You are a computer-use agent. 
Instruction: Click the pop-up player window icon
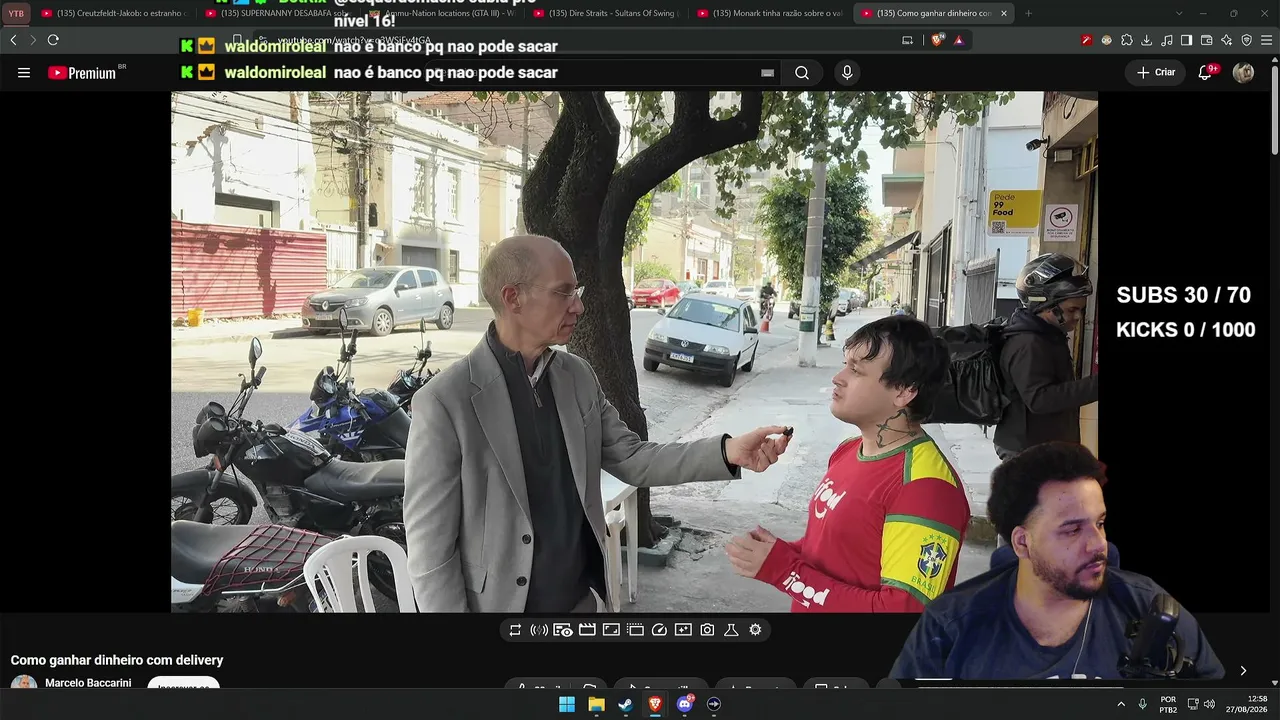pyautogui.click(x=635, y=630)
